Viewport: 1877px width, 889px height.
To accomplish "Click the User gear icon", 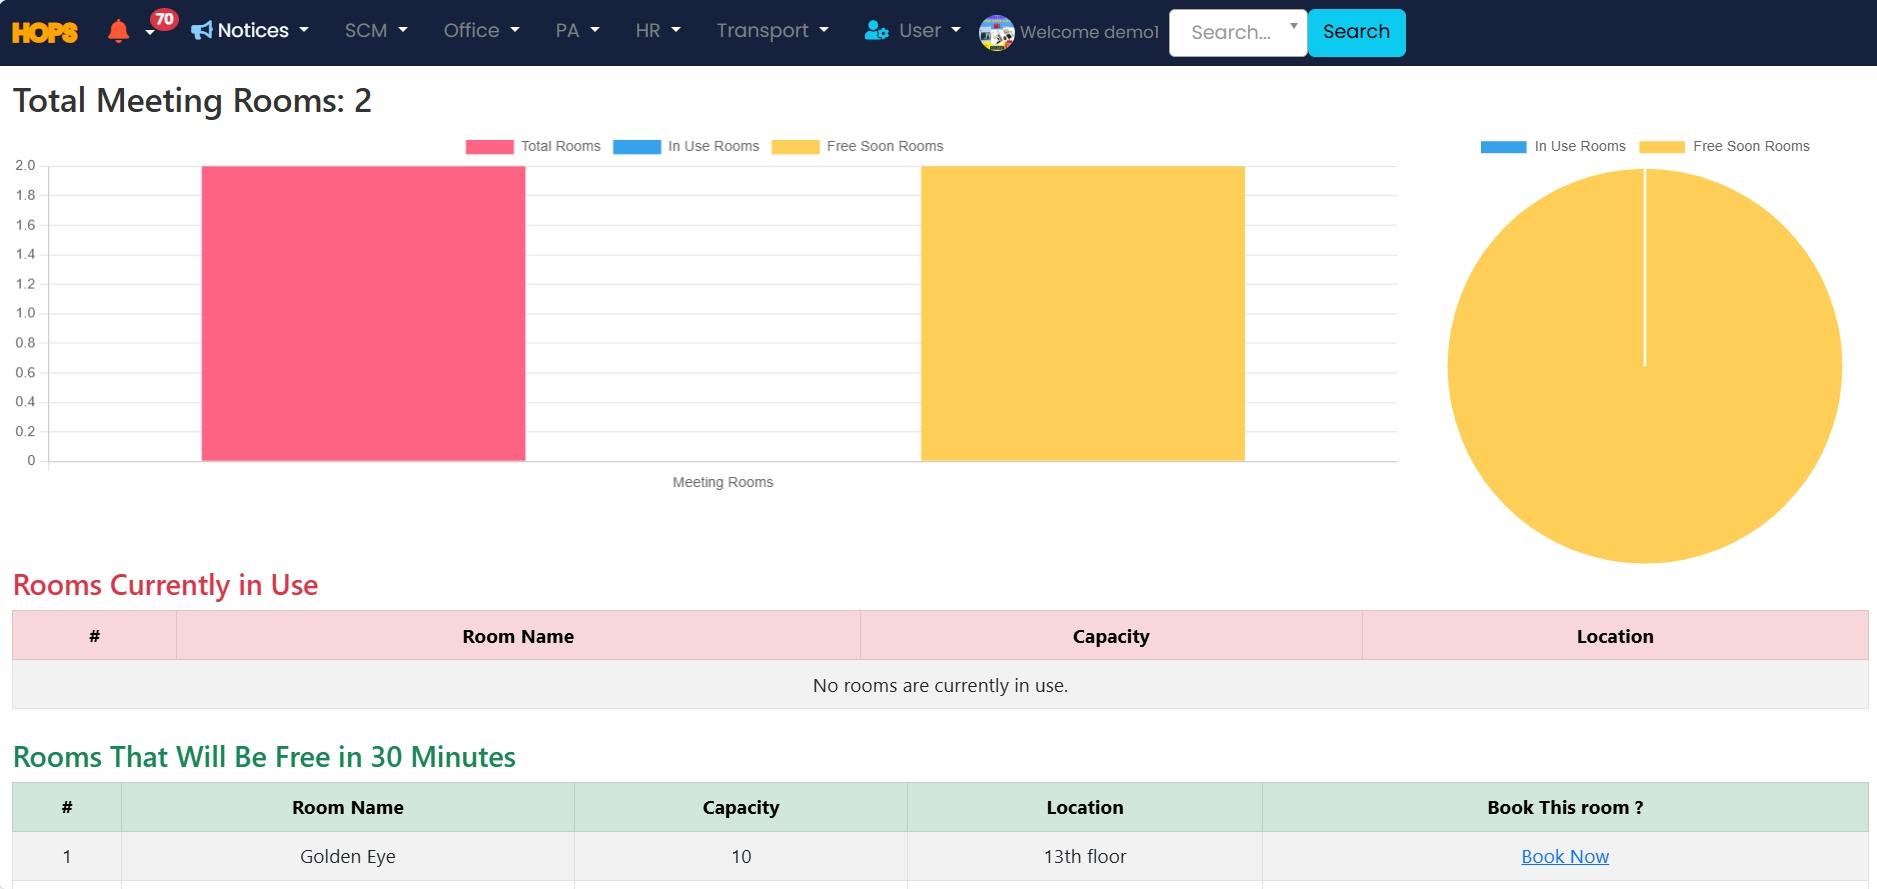I will click(877, 31).
